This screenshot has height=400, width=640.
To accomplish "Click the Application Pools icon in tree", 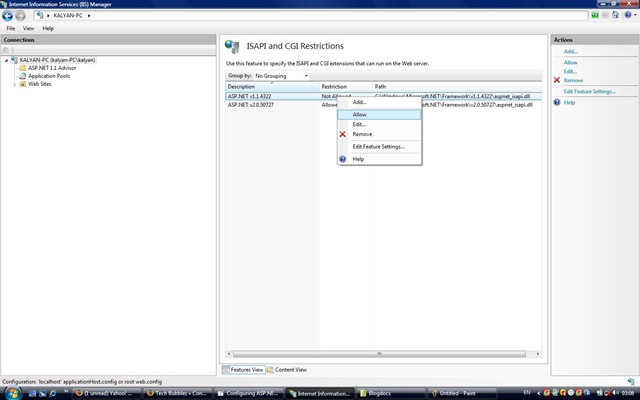I will tap(22, 76).
